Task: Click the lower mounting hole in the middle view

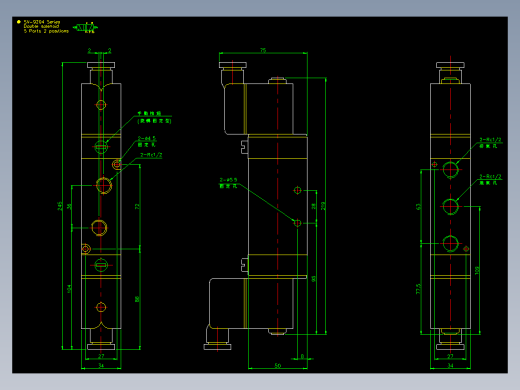Action: 297,223
